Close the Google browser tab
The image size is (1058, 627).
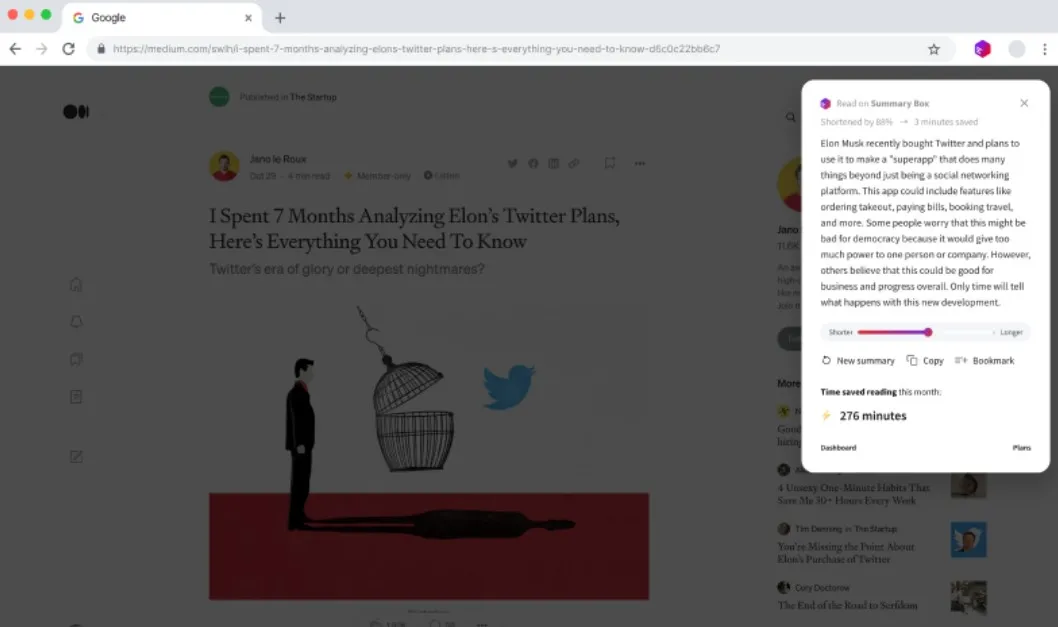click(248, 18)
